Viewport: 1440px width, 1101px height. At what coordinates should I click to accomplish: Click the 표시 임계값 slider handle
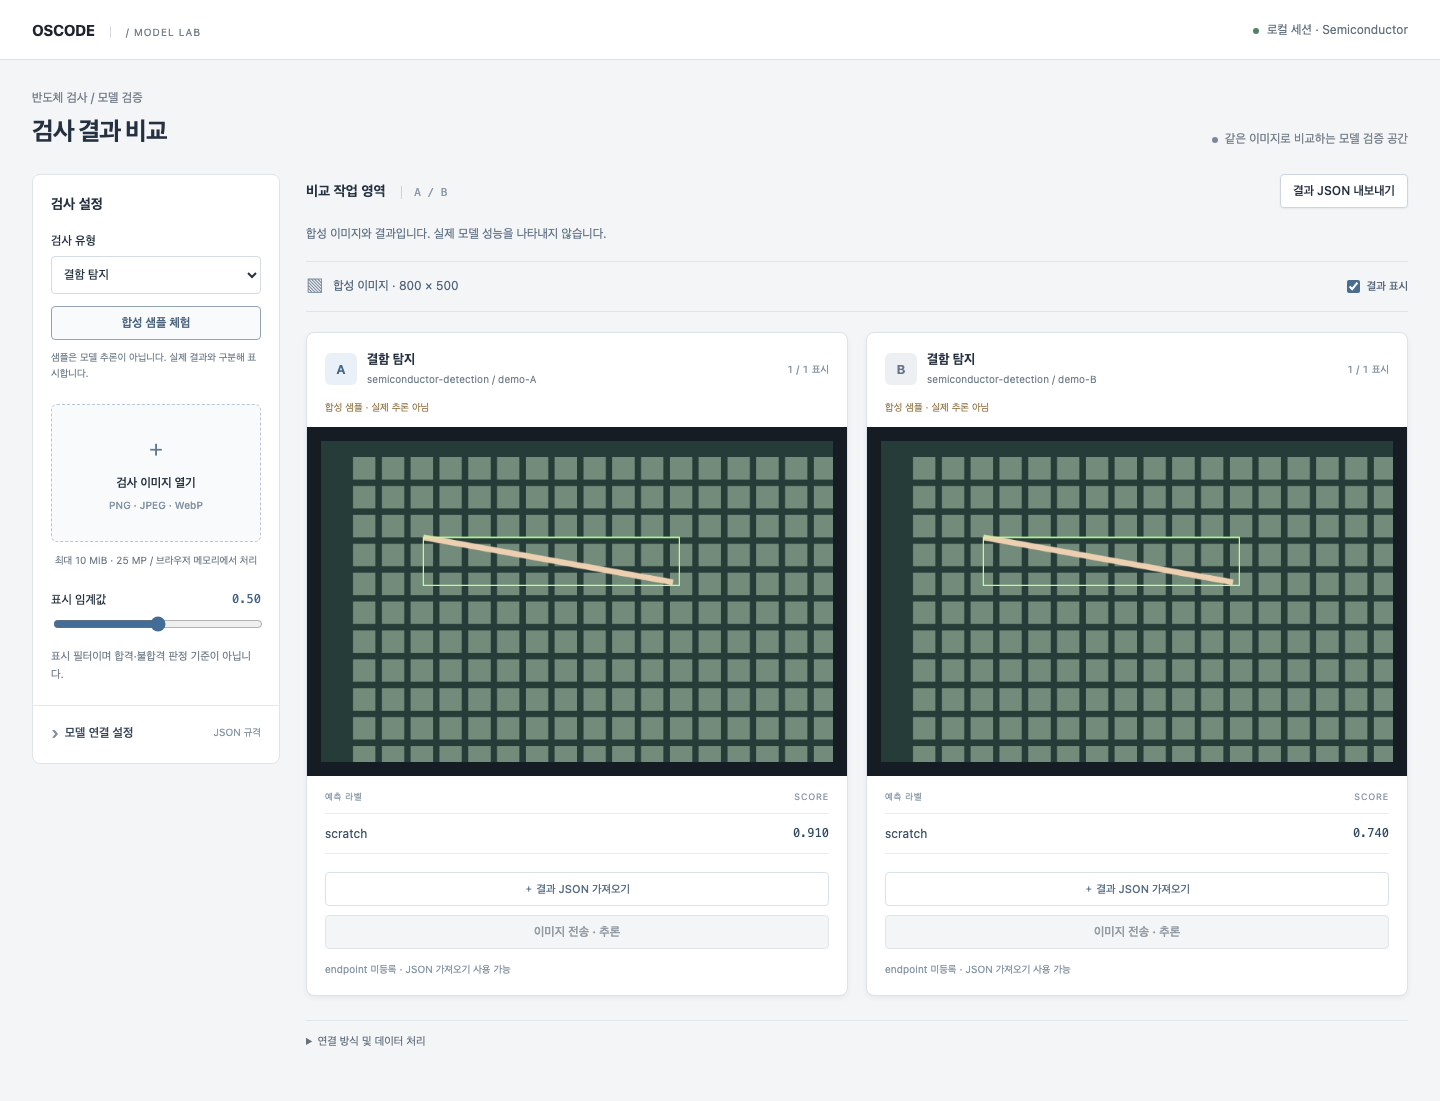[158, 624]
